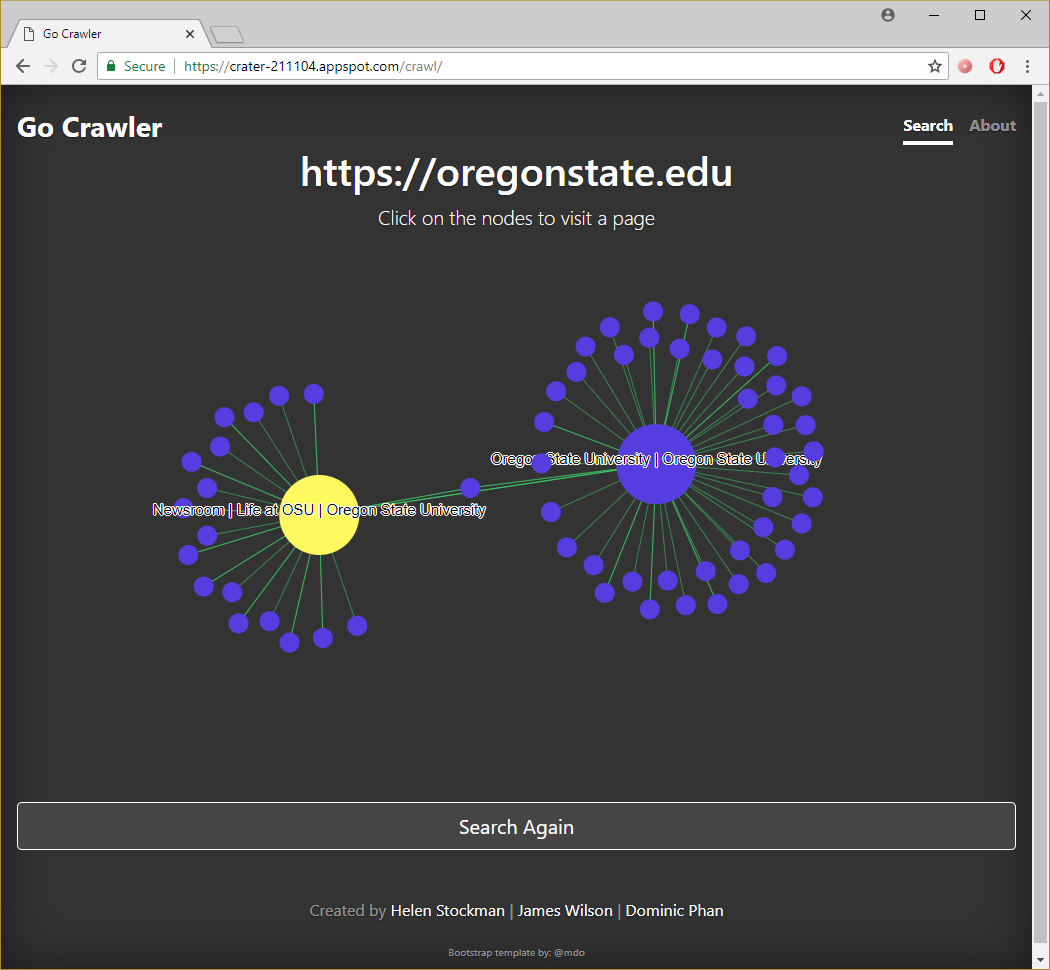1050x970 pixels.
Task: Open the @mdo template author link
Action: pos(569,953)
